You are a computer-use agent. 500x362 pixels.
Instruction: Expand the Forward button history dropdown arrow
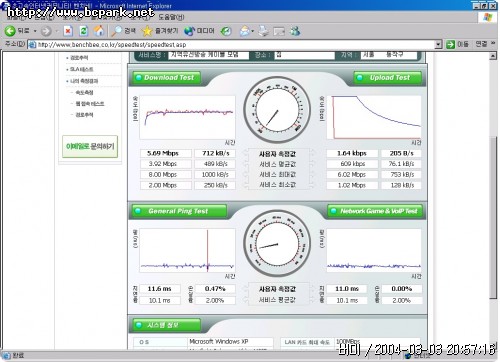click(x=57, y=31)
